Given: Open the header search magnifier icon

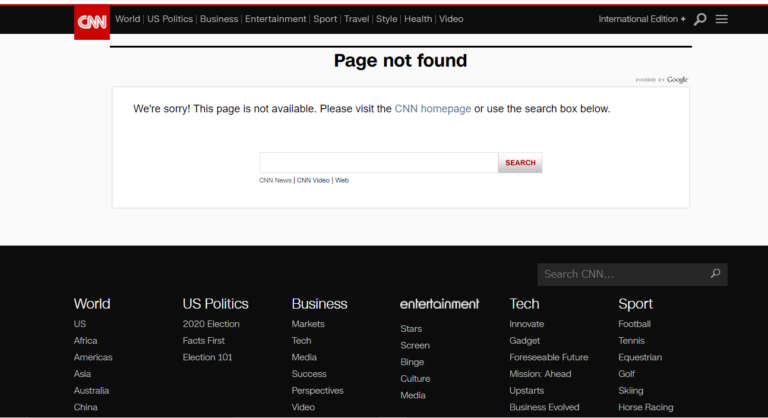Looking at the screenshot, I should (700, 19).
